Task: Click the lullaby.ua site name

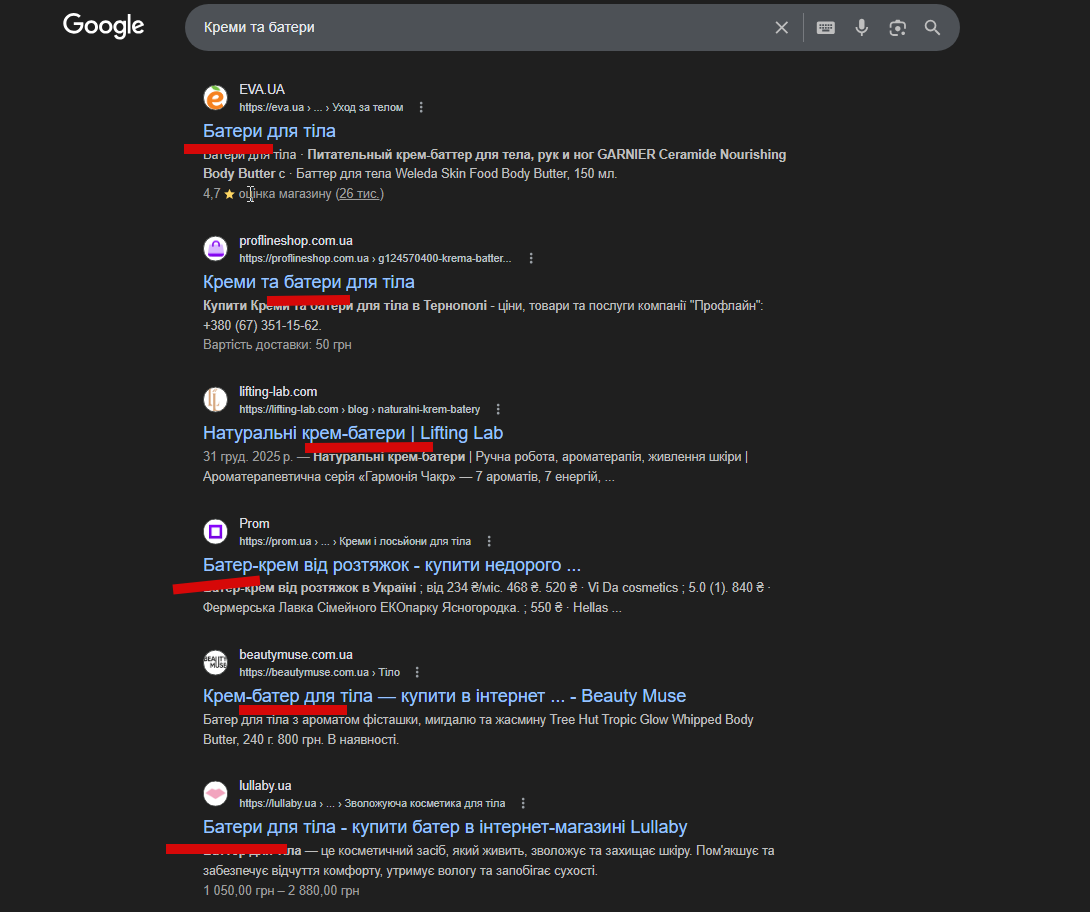Action: click(265, 785)
